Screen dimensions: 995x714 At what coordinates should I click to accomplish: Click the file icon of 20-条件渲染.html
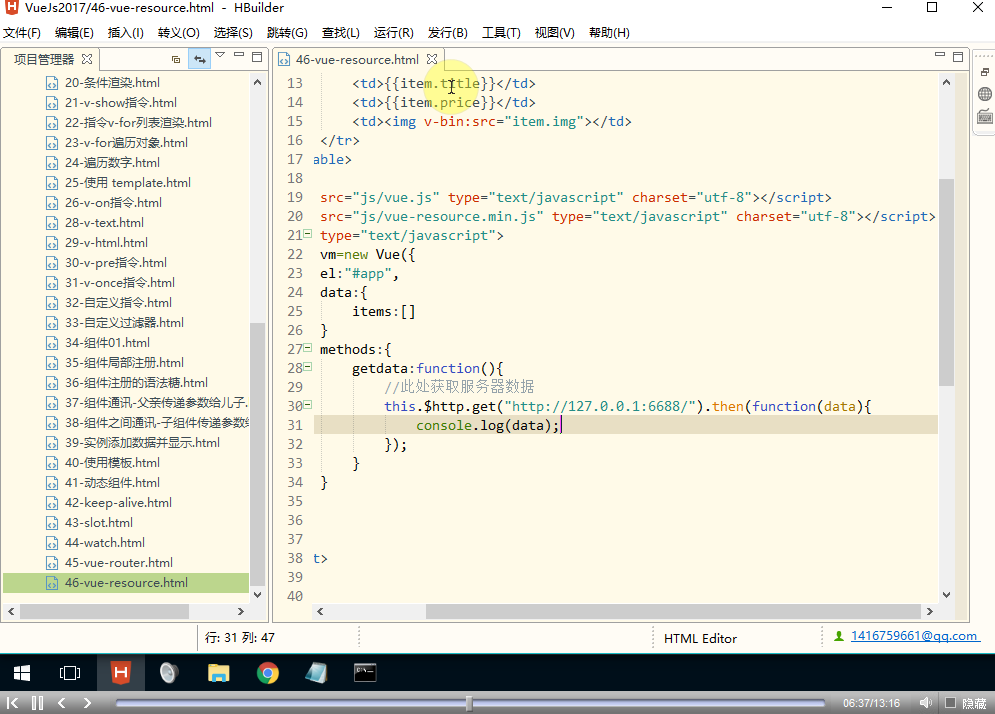[52, 83]
